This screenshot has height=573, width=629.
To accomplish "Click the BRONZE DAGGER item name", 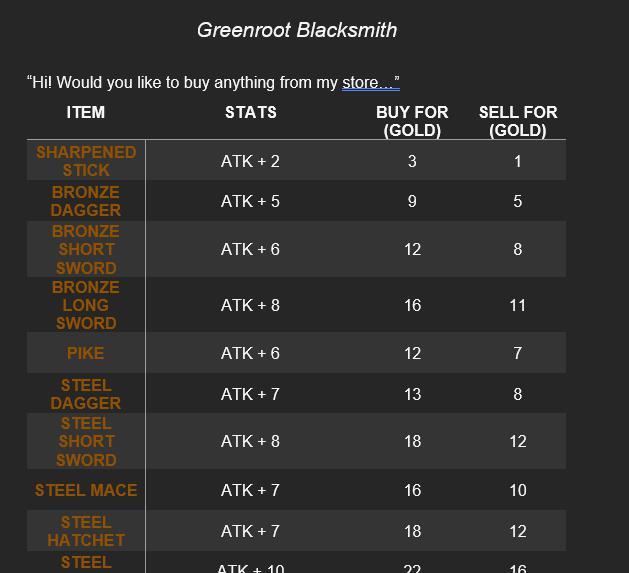I will pos(86,201).
